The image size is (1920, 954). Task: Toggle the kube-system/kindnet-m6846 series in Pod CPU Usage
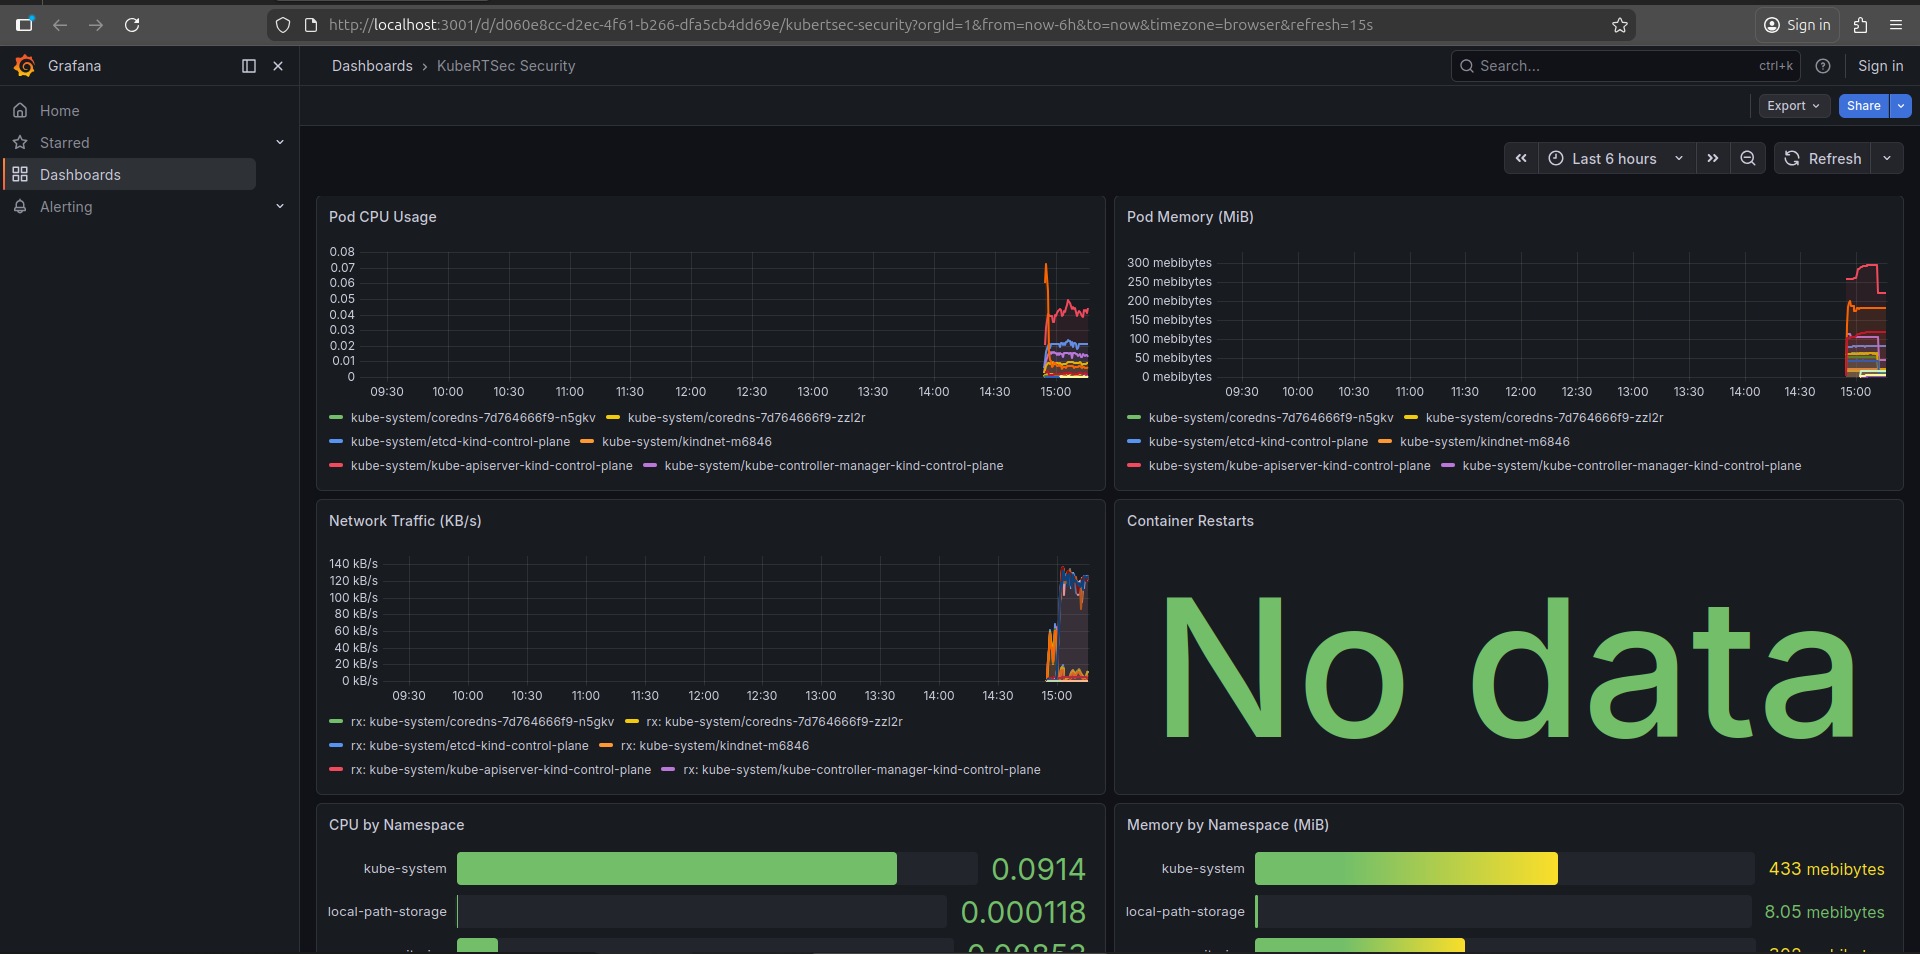(686, 441)
